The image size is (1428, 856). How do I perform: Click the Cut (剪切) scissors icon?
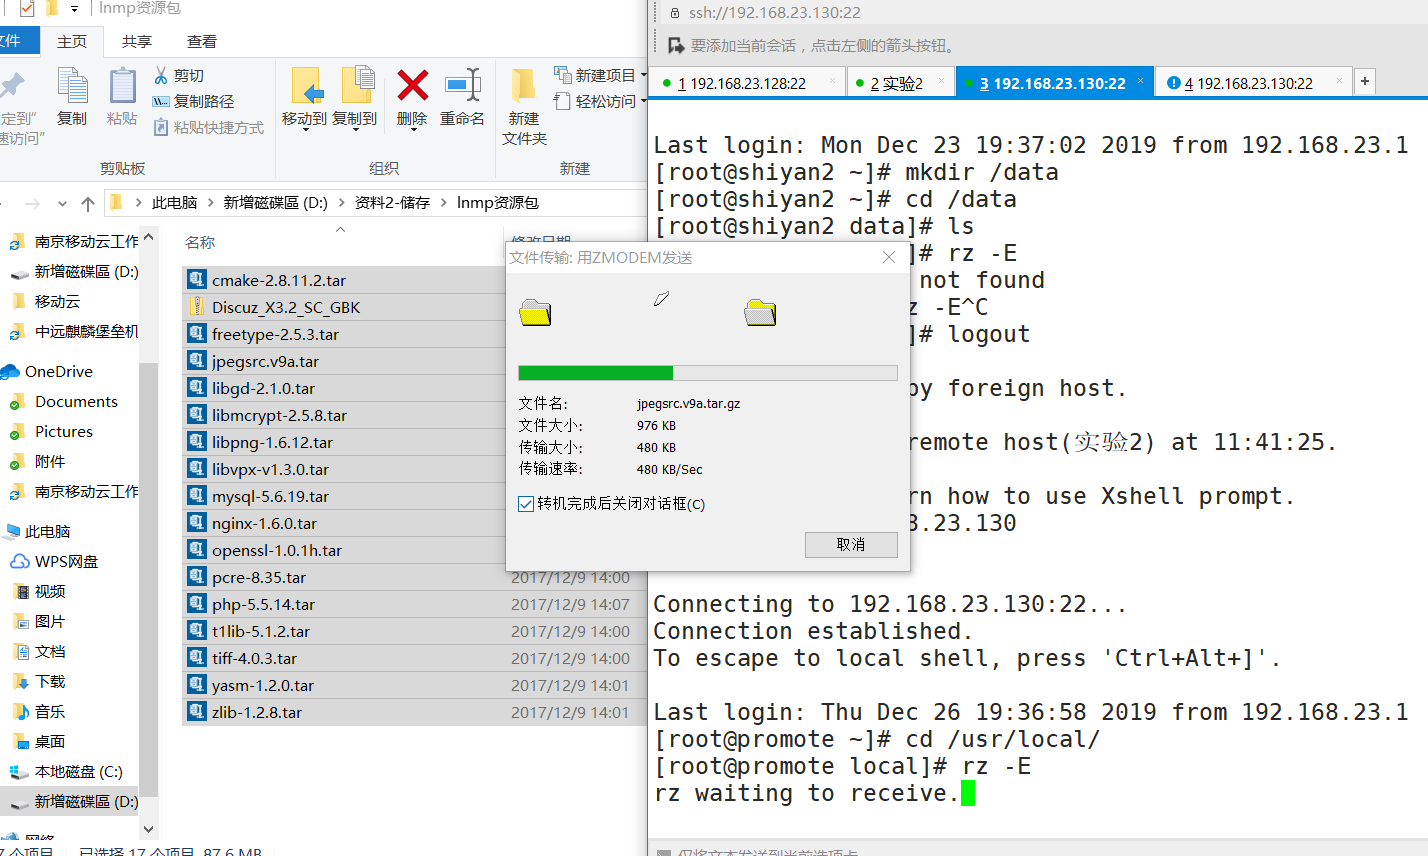coord(161,75)
